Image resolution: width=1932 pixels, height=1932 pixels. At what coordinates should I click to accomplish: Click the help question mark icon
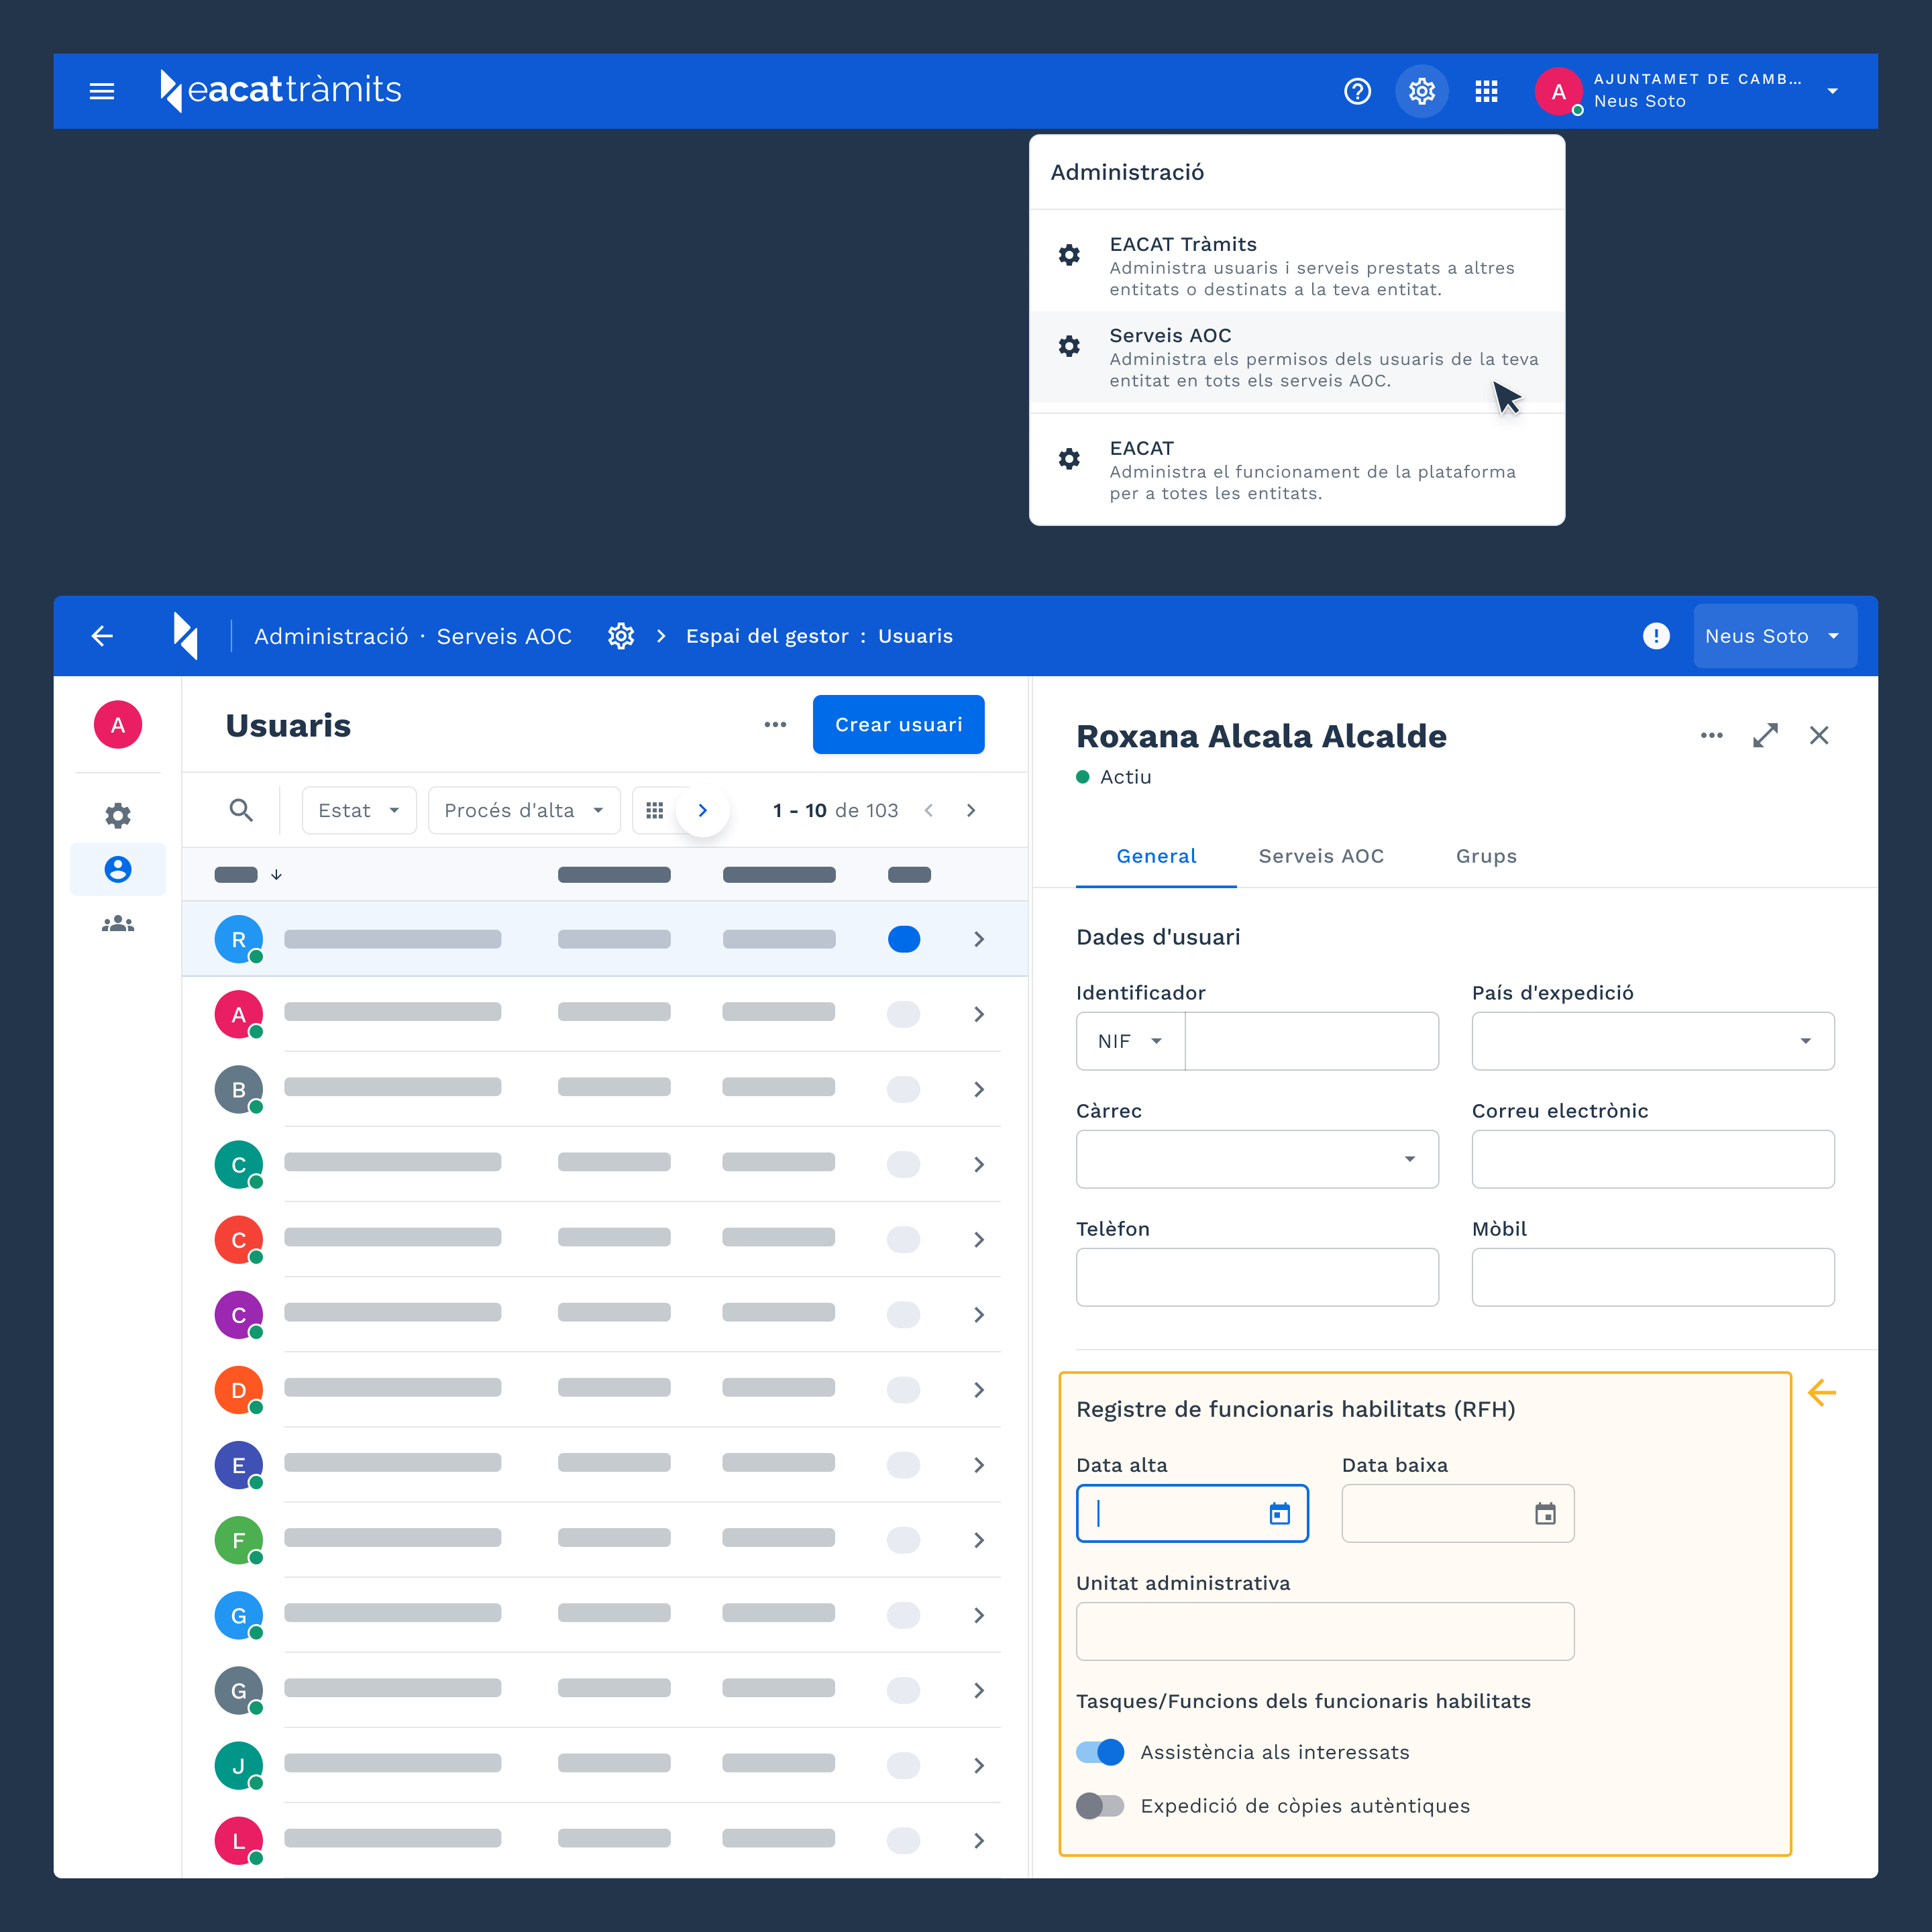[1357, 91]
